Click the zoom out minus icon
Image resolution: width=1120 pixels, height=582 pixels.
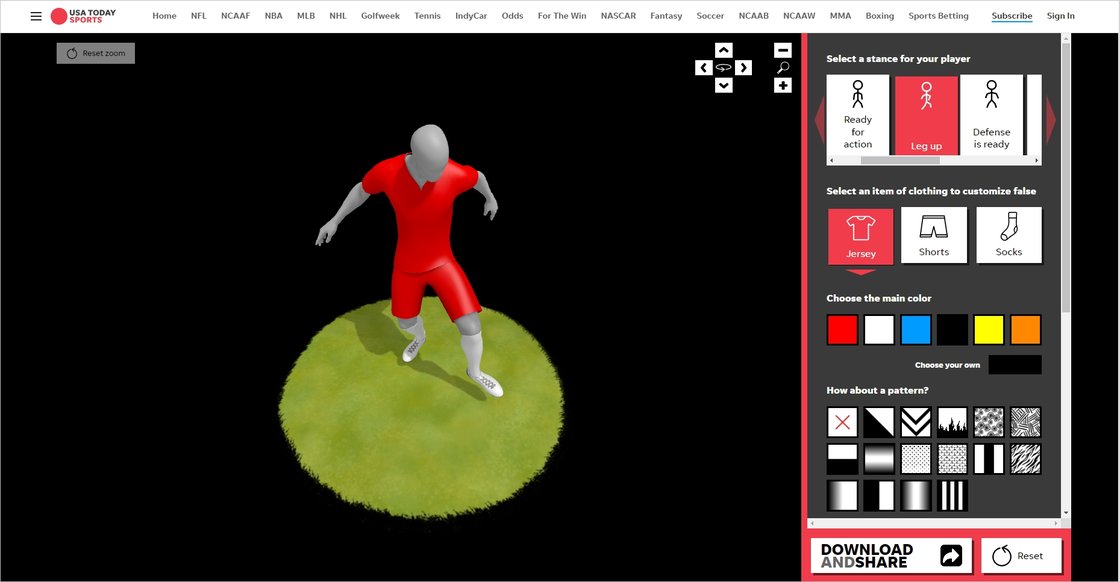point(783,50)
